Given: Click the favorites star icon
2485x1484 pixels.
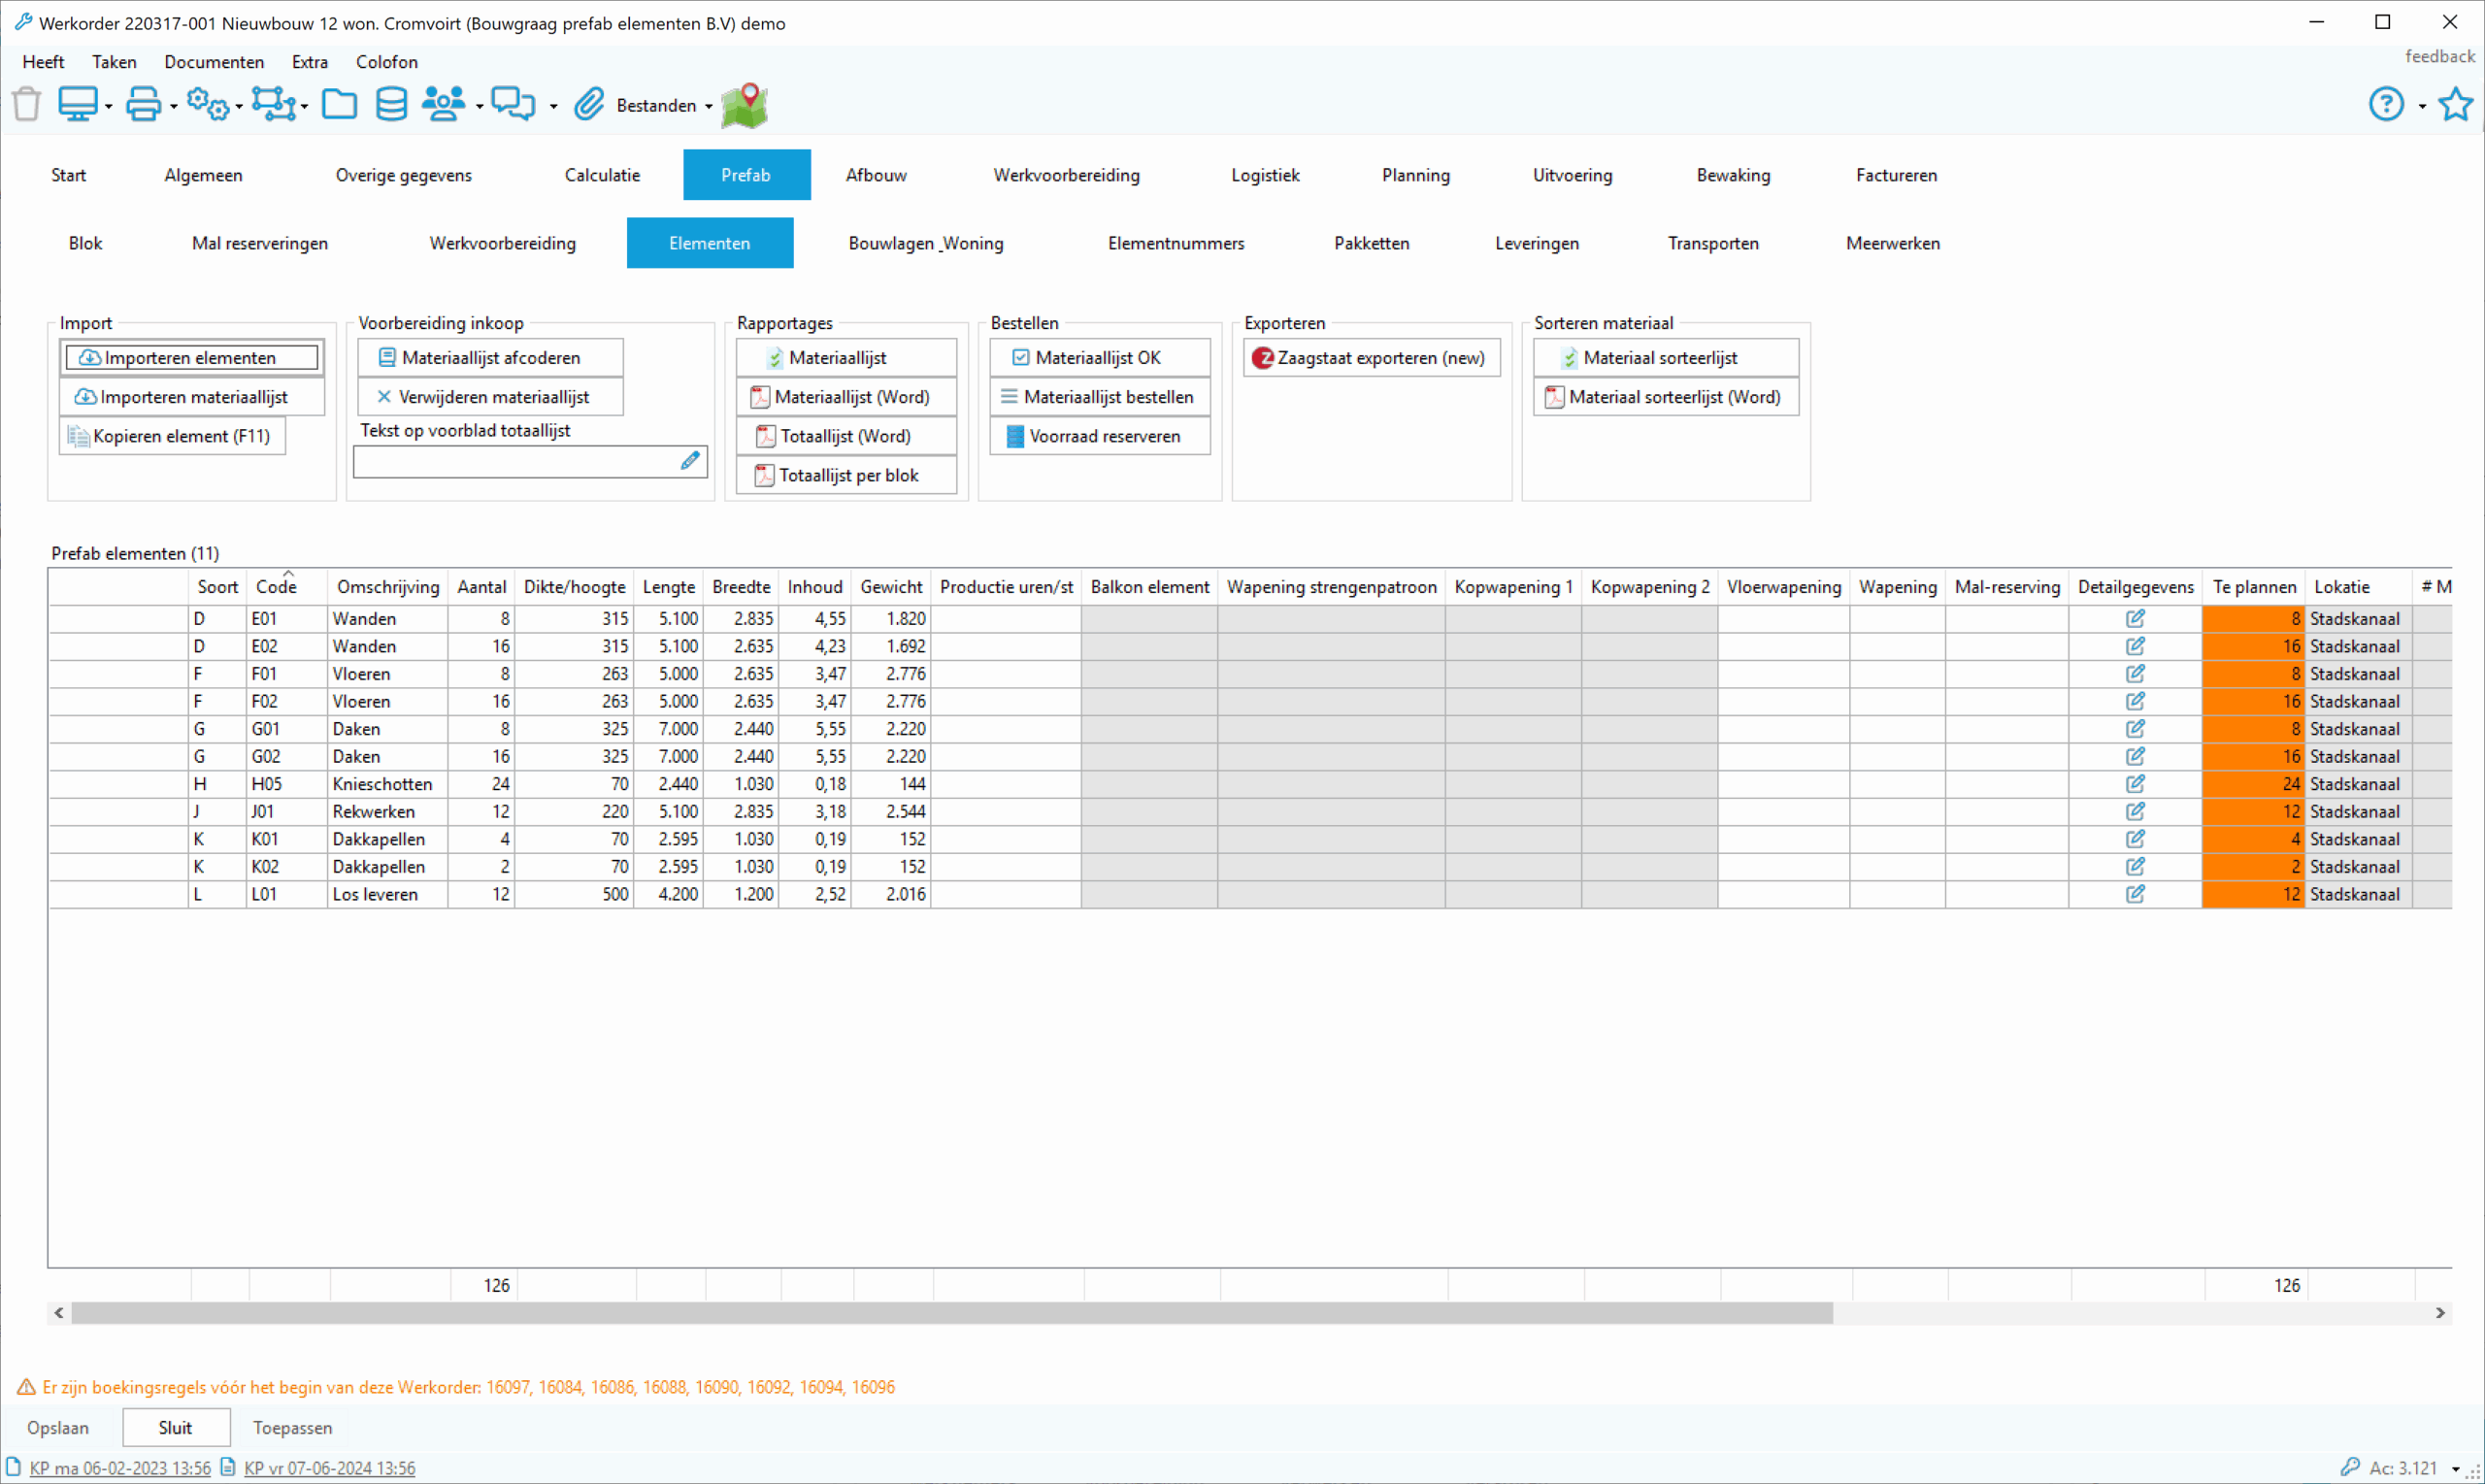Looking at the screenshot, I should [x=2455, y=104].
